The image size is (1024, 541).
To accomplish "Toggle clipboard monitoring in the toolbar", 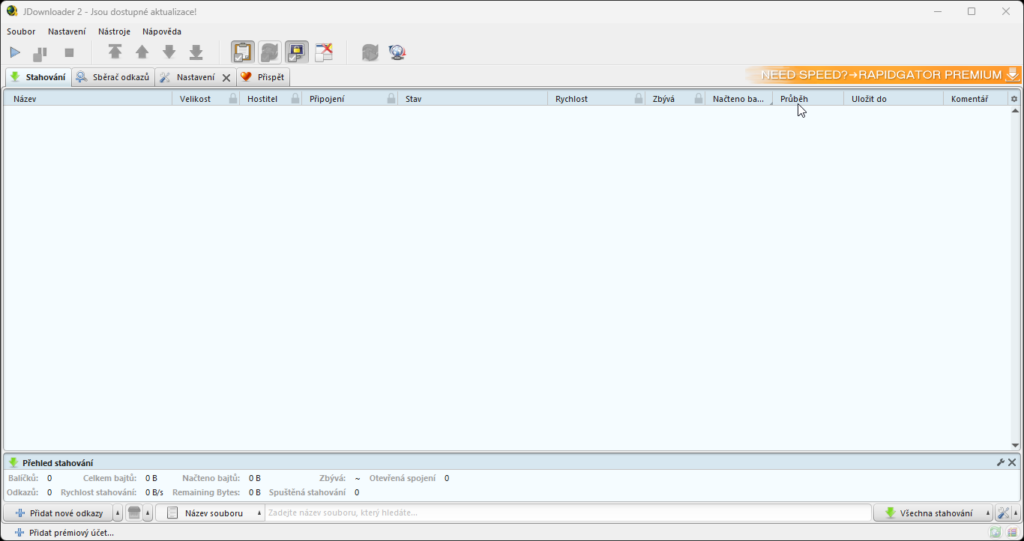I will (x=242, y=52).
